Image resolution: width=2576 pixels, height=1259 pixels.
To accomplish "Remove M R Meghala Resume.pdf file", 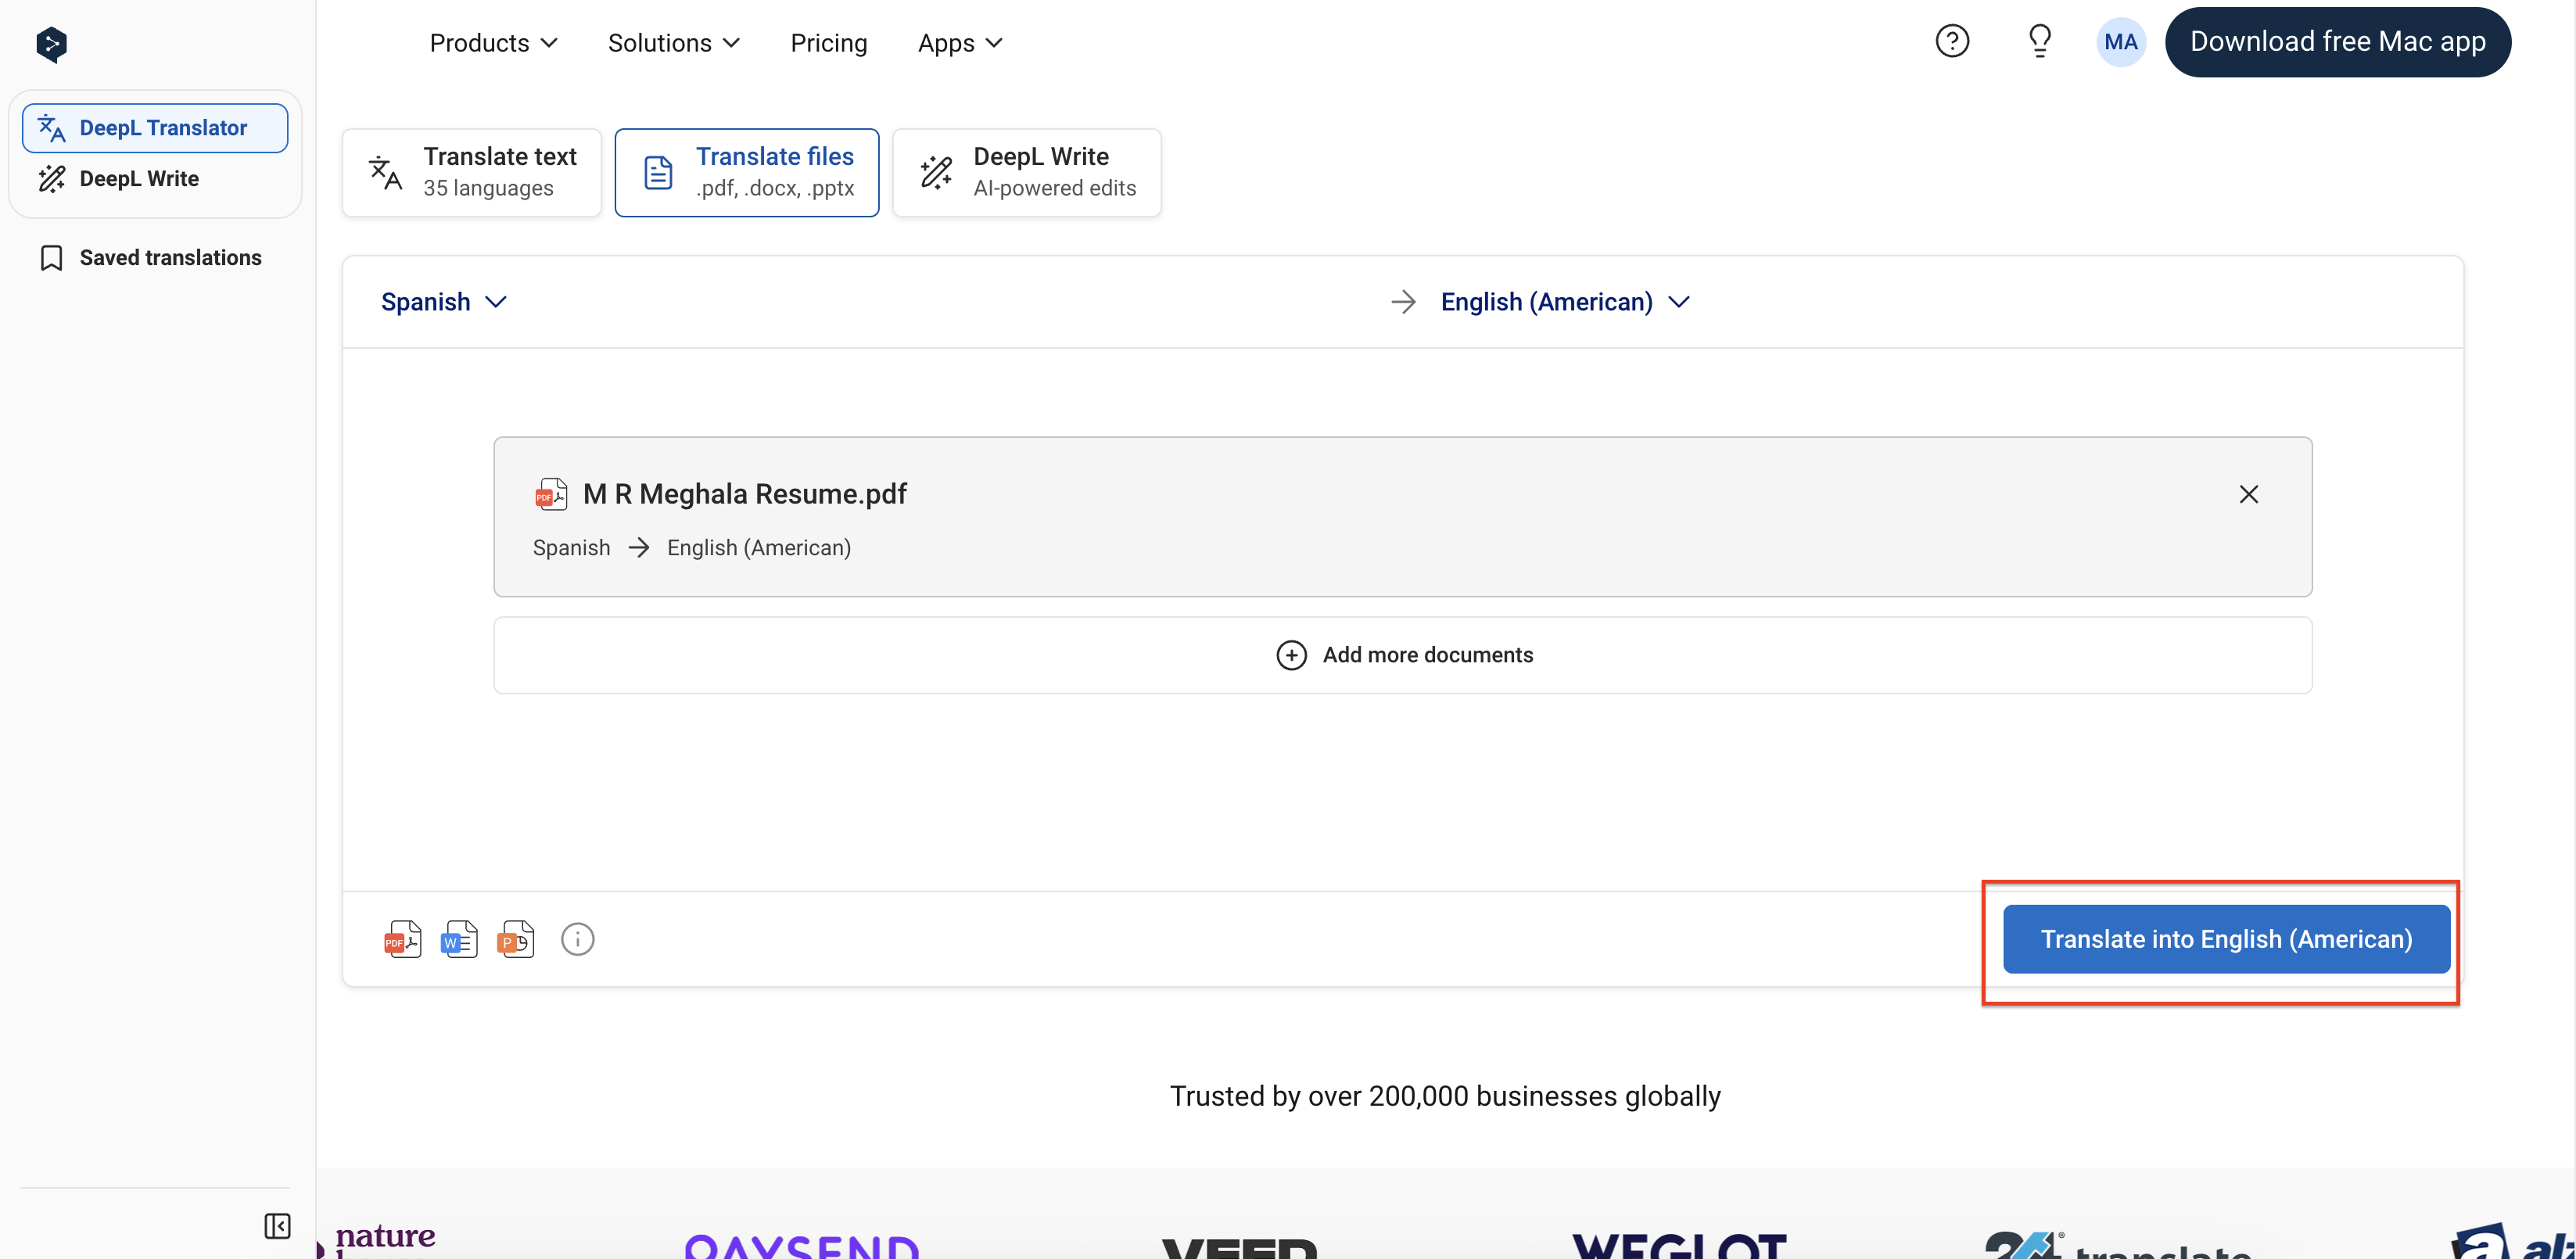I will [2248, 494].
